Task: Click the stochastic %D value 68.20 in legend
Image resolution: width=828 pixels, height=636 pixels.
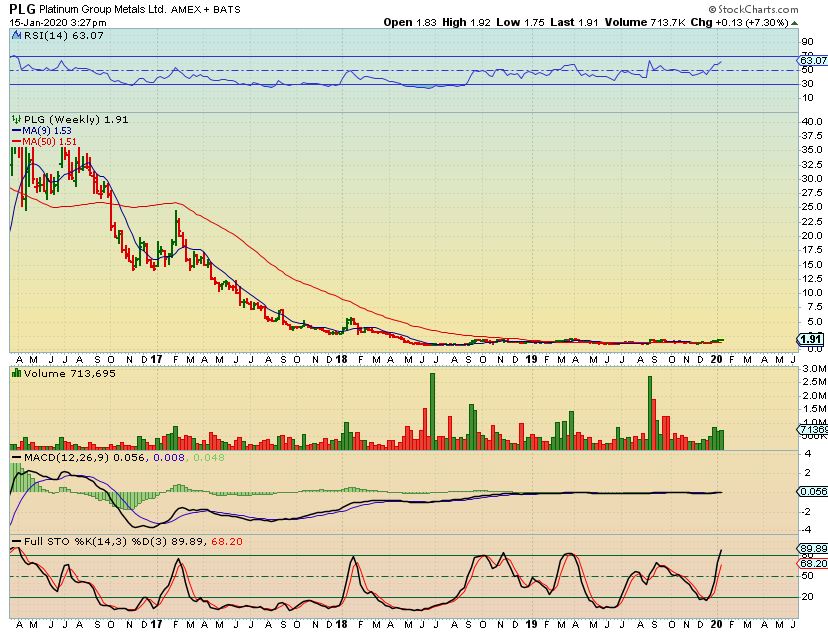Action: (x=227, y=541)
